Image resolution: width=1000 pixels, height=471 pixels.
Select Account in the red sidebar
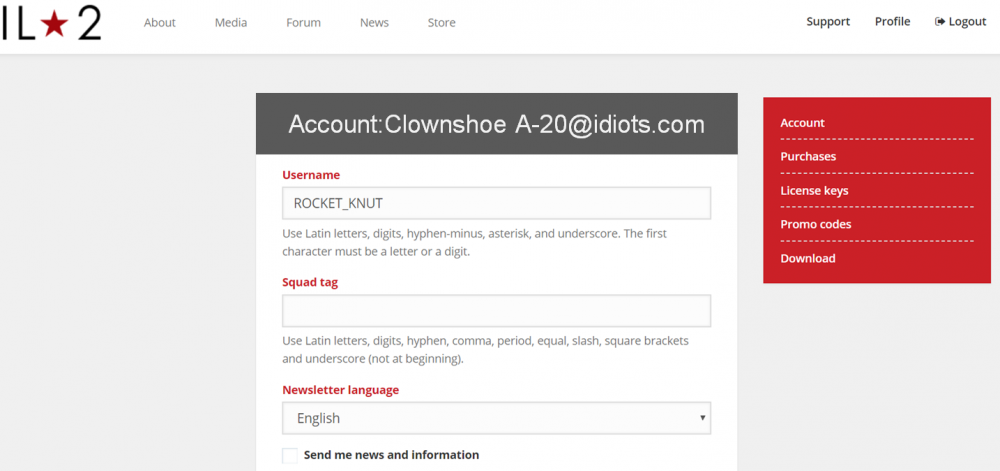[x=802, y=123]
